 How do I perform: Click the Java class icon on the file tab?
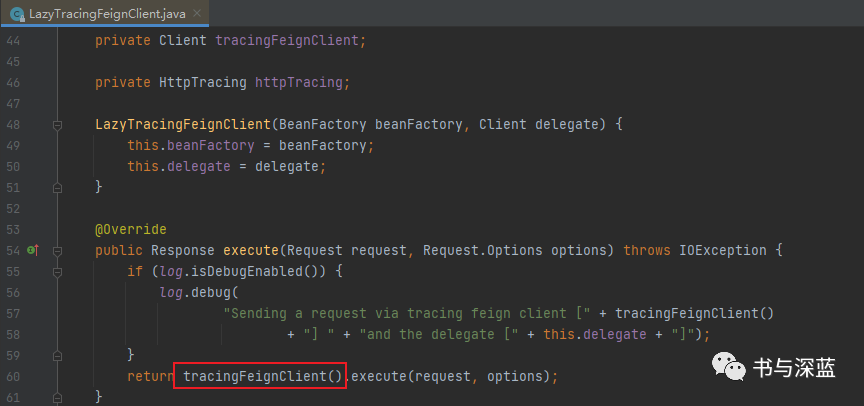[18, 13]
